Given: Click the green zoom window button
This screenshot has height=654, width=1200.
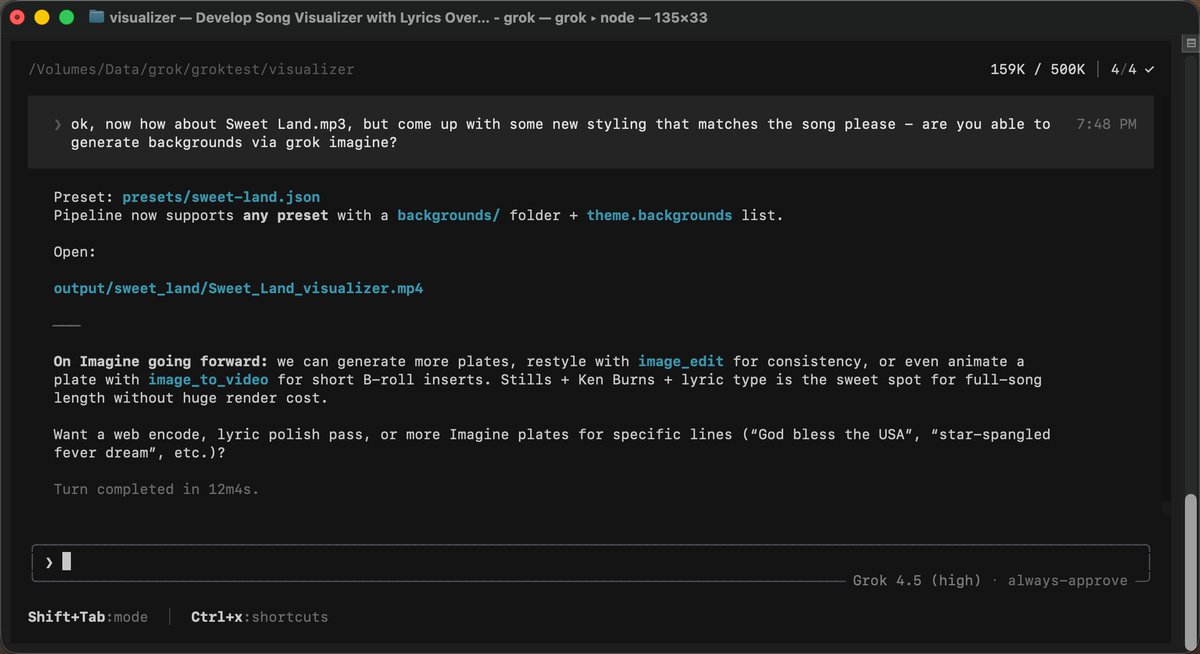Looking at the screenshot, I should click(x=66, y=17).
